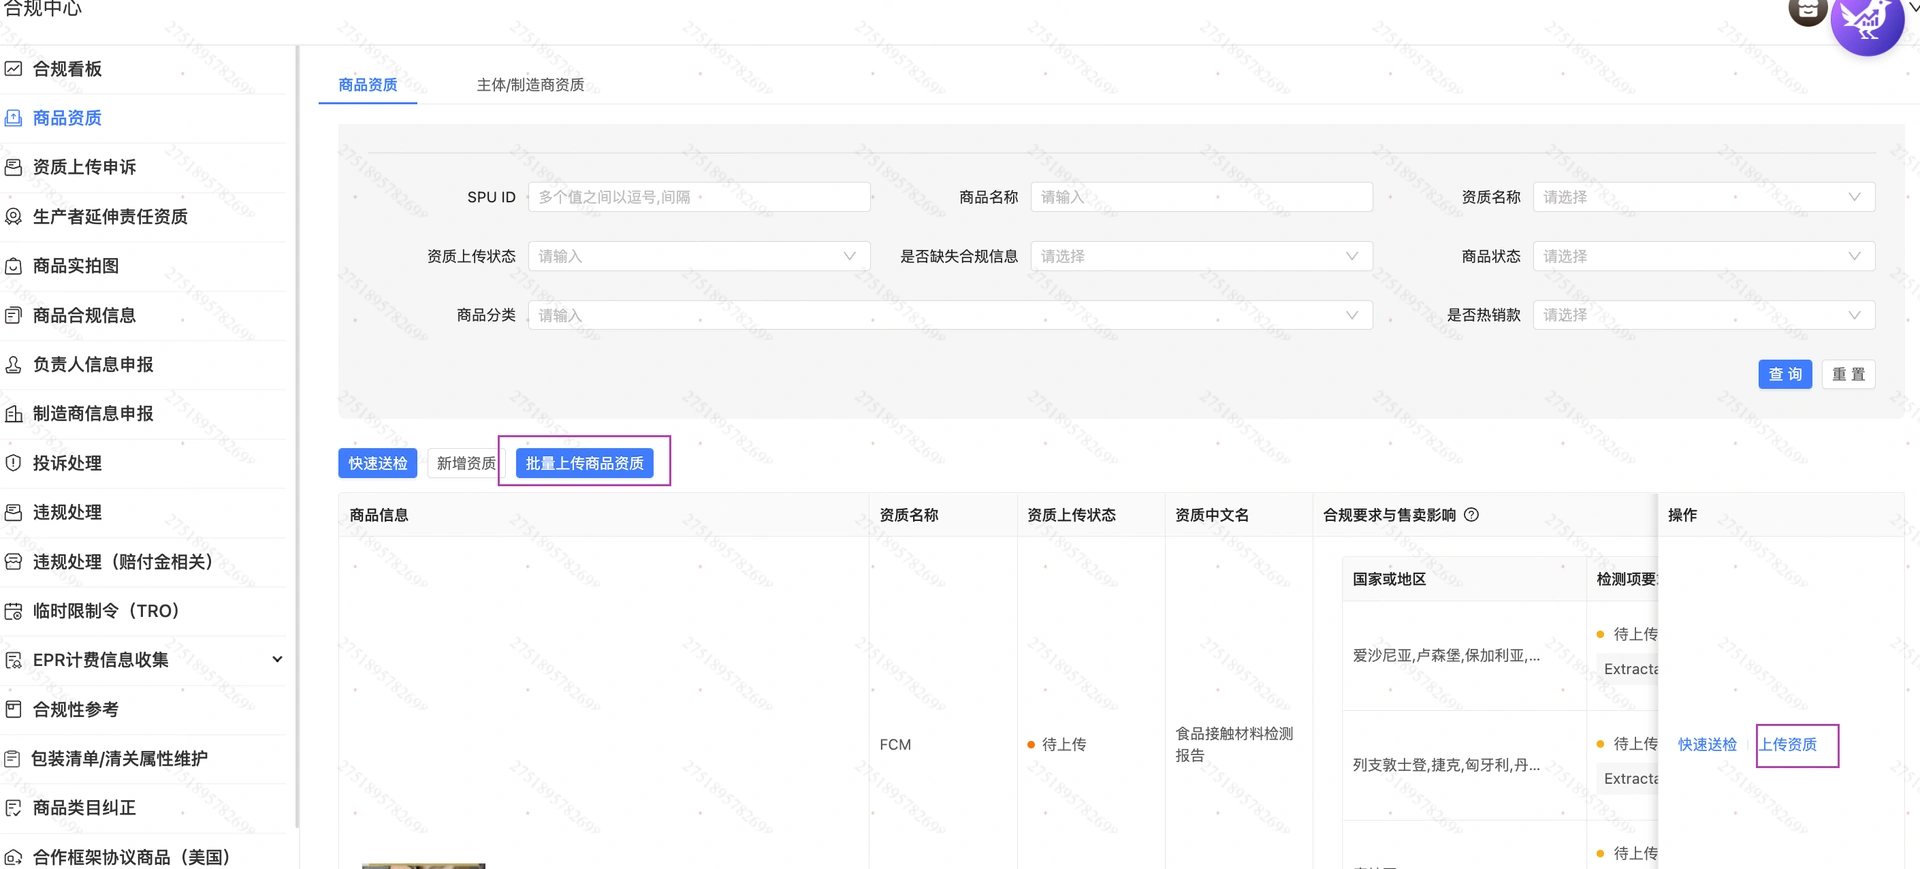Click the 违规处理（赔付金相关）icon
Viewport: 1920px width, 869px height.
(14, 562)
